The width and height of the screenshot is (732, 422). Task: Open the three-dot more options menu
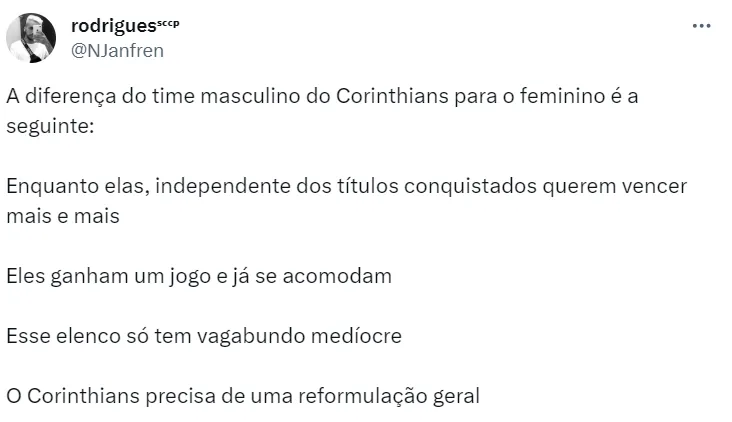[701, 26]
